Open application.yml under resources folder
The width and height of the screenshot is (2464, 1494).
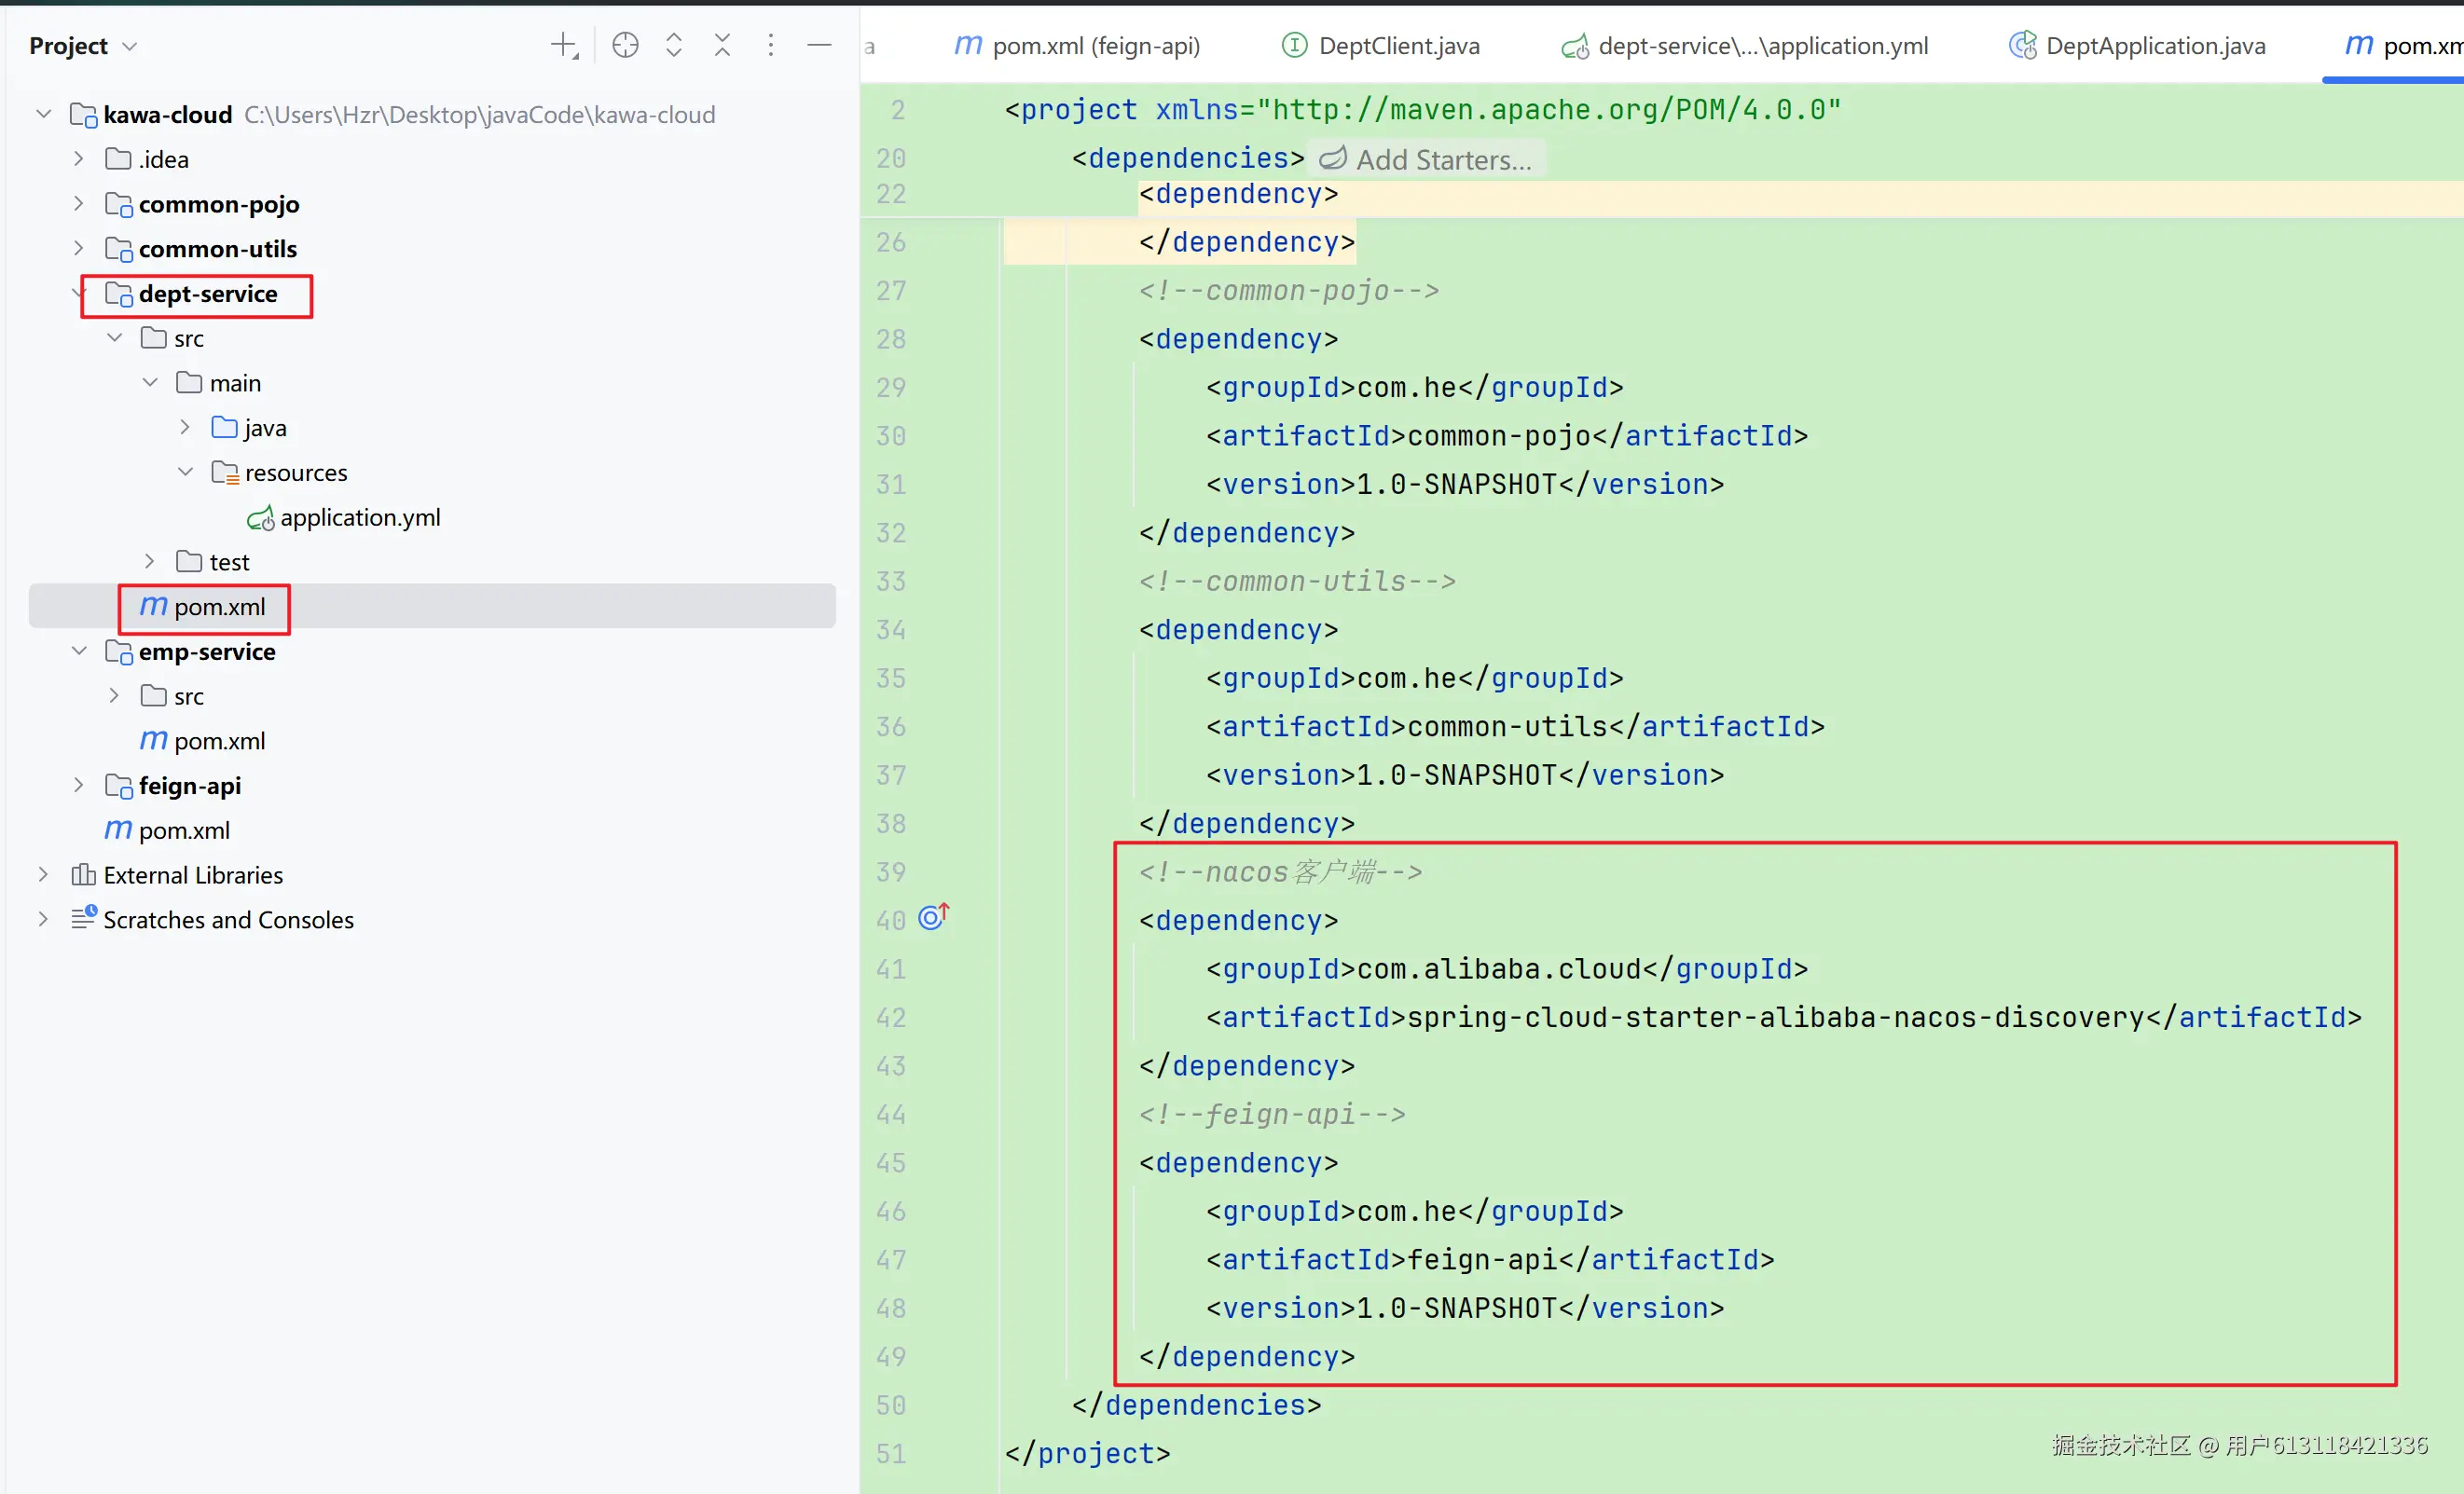[359, 517]
